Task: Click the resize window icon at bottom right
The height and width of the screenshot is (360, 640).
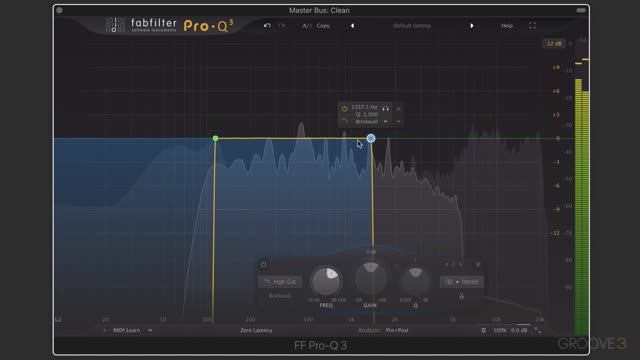Action: tap(538, 330)
